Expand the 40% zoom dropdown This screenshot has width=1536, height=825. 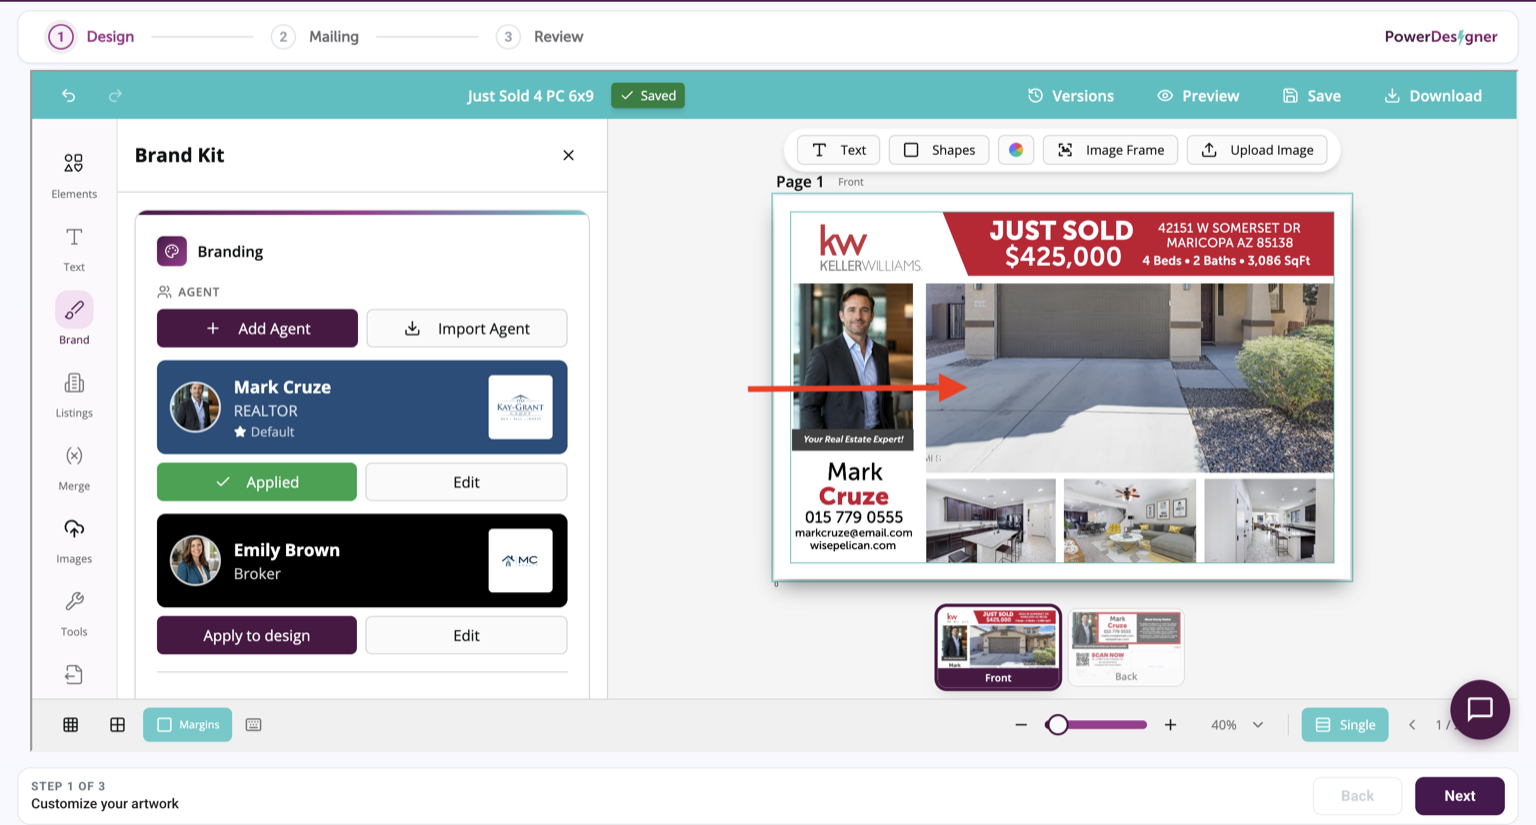[x=1237, y=725]
